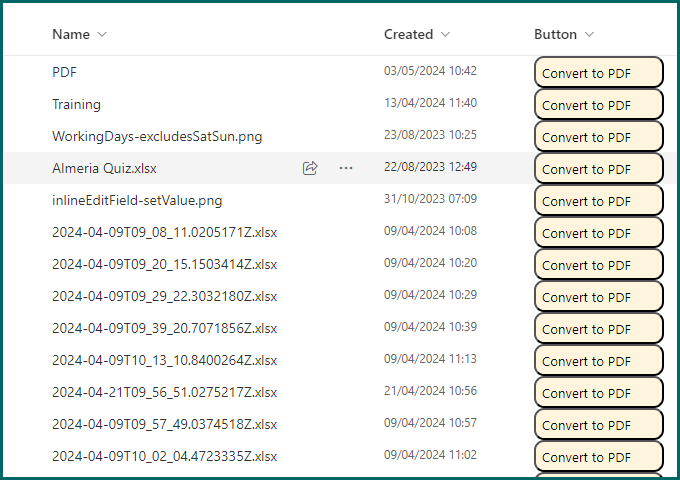
Task: Convert Almeria Quiz.xlsx to PDF
Action: [x=598, y=169]
